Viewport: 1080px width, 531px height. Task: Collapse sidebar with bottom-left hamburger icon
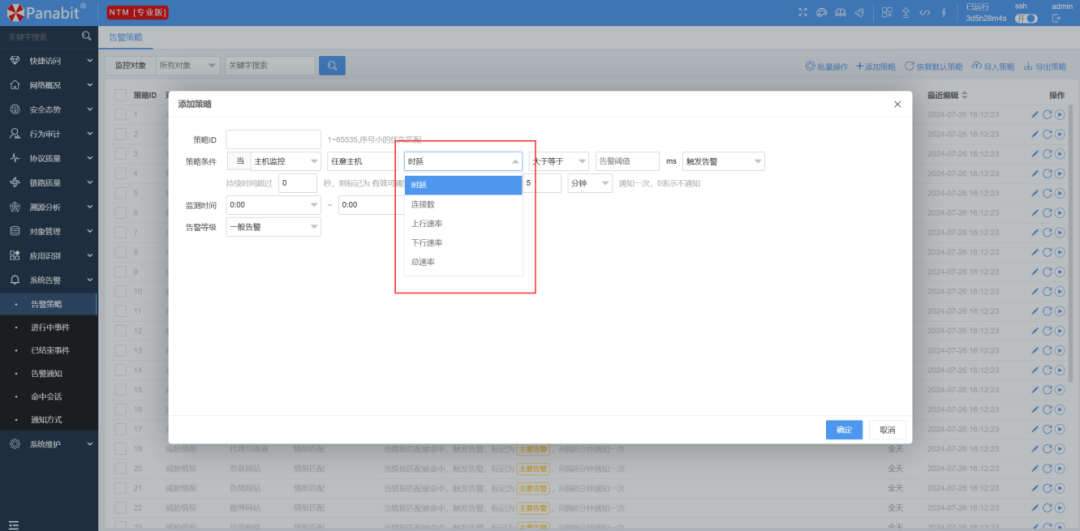pyautogui.click(x=13, y=525)
